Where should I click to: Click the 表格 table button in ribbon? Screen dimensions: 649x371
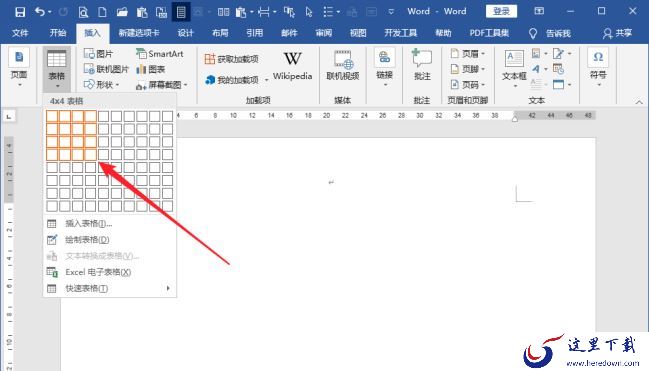(57, 69)
